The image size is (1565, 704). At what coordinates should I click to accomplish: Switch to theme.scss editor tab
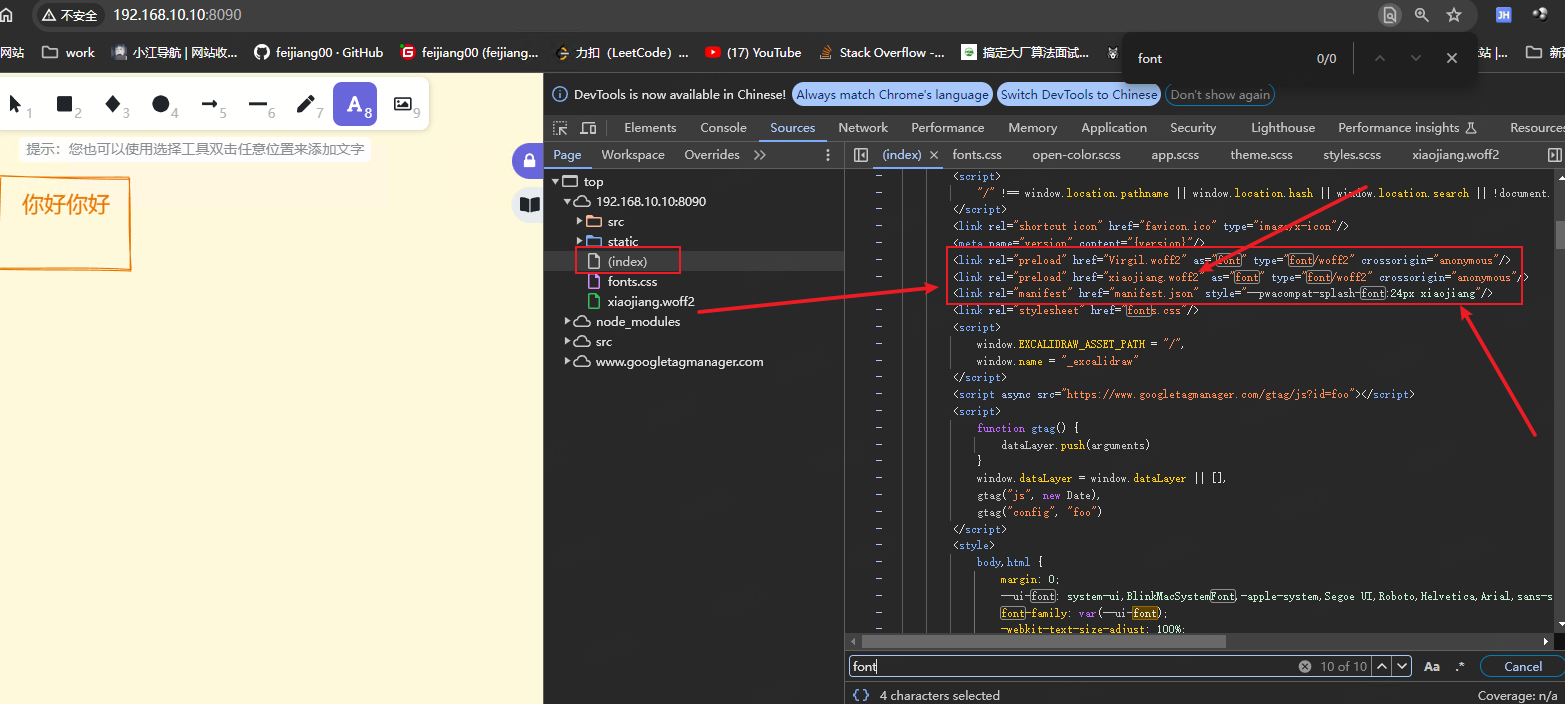point(1261,155)
